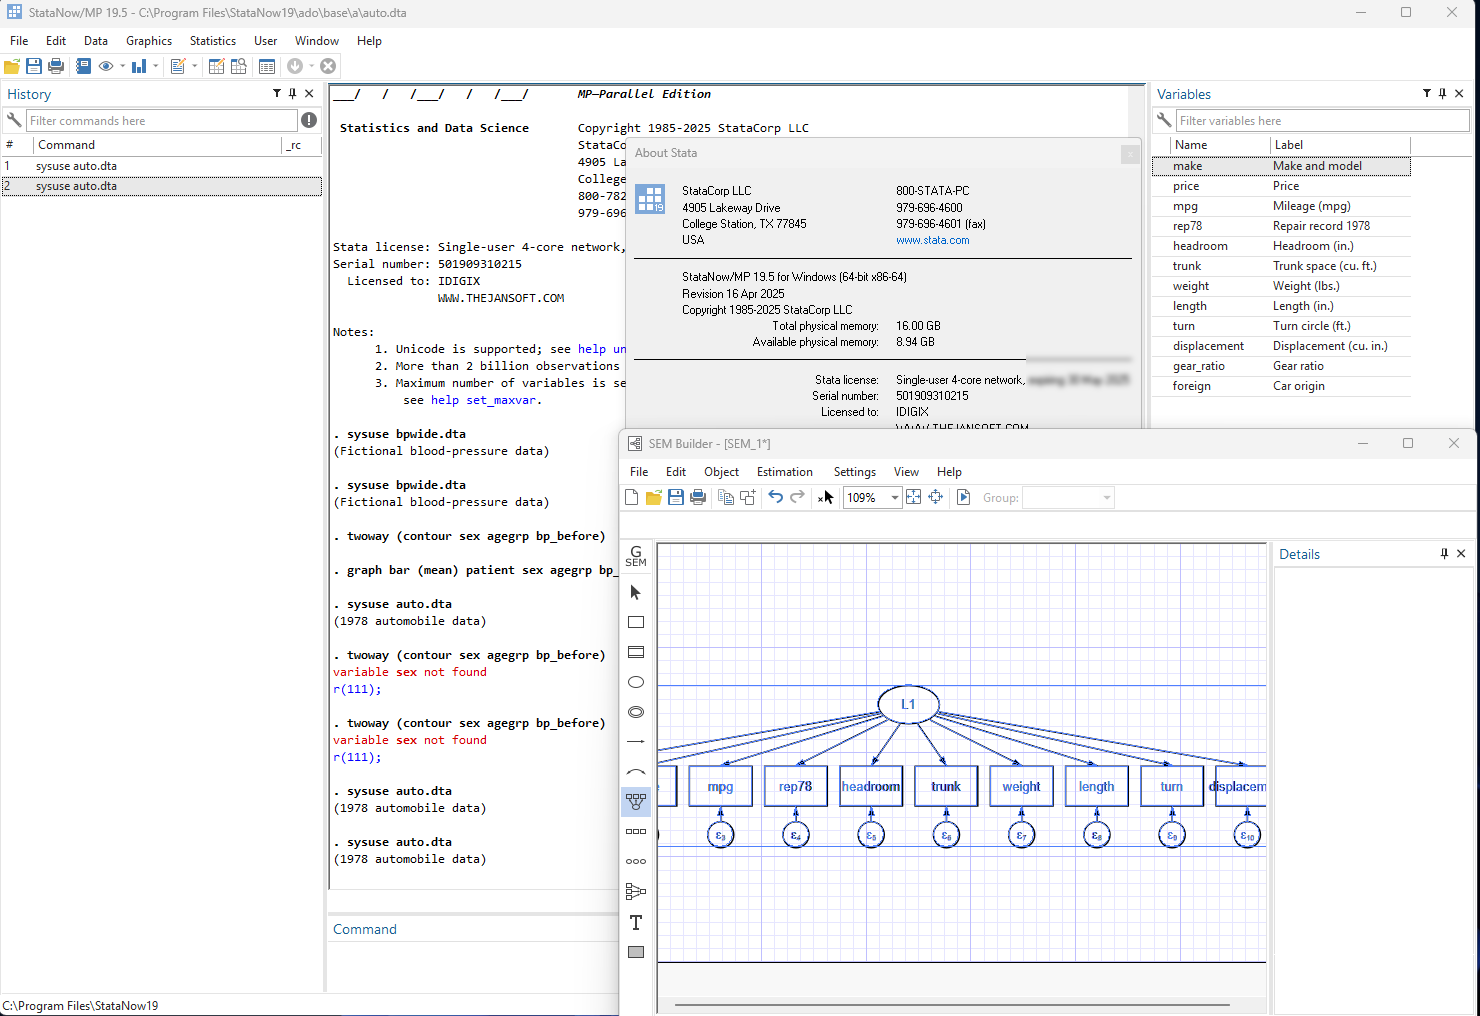Open Settings menu in SEM Builder
The height and width of the screenshot is (1016, 1480).
(x=855, y=472)
